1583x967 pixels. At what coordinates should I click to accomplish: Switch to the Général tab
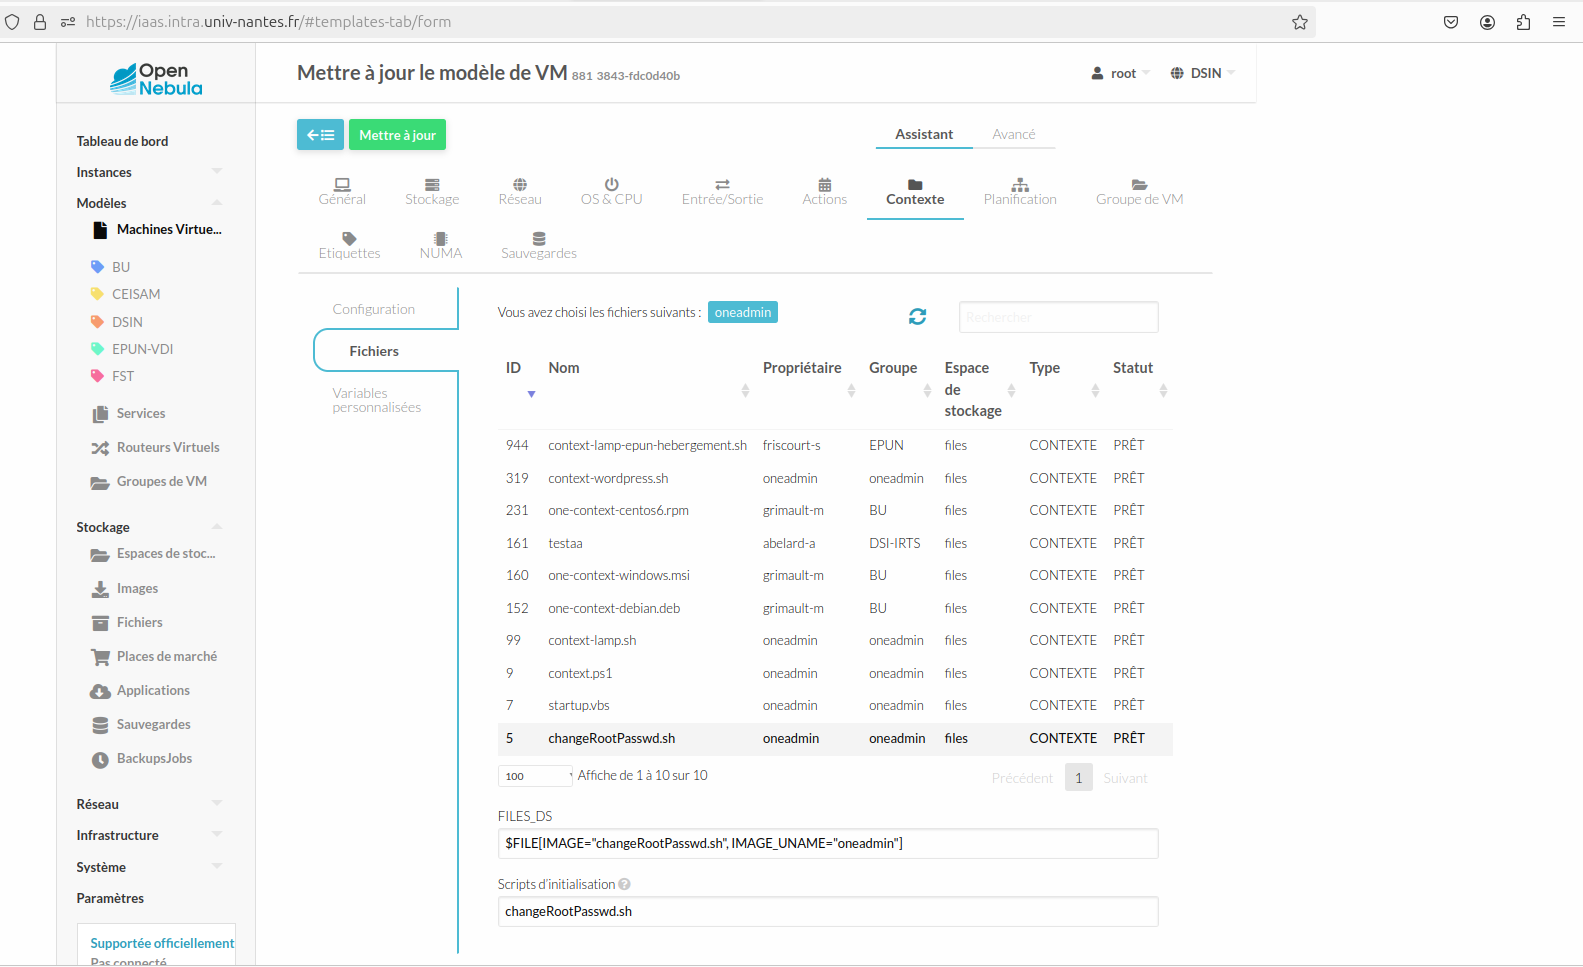pos(342,192)
